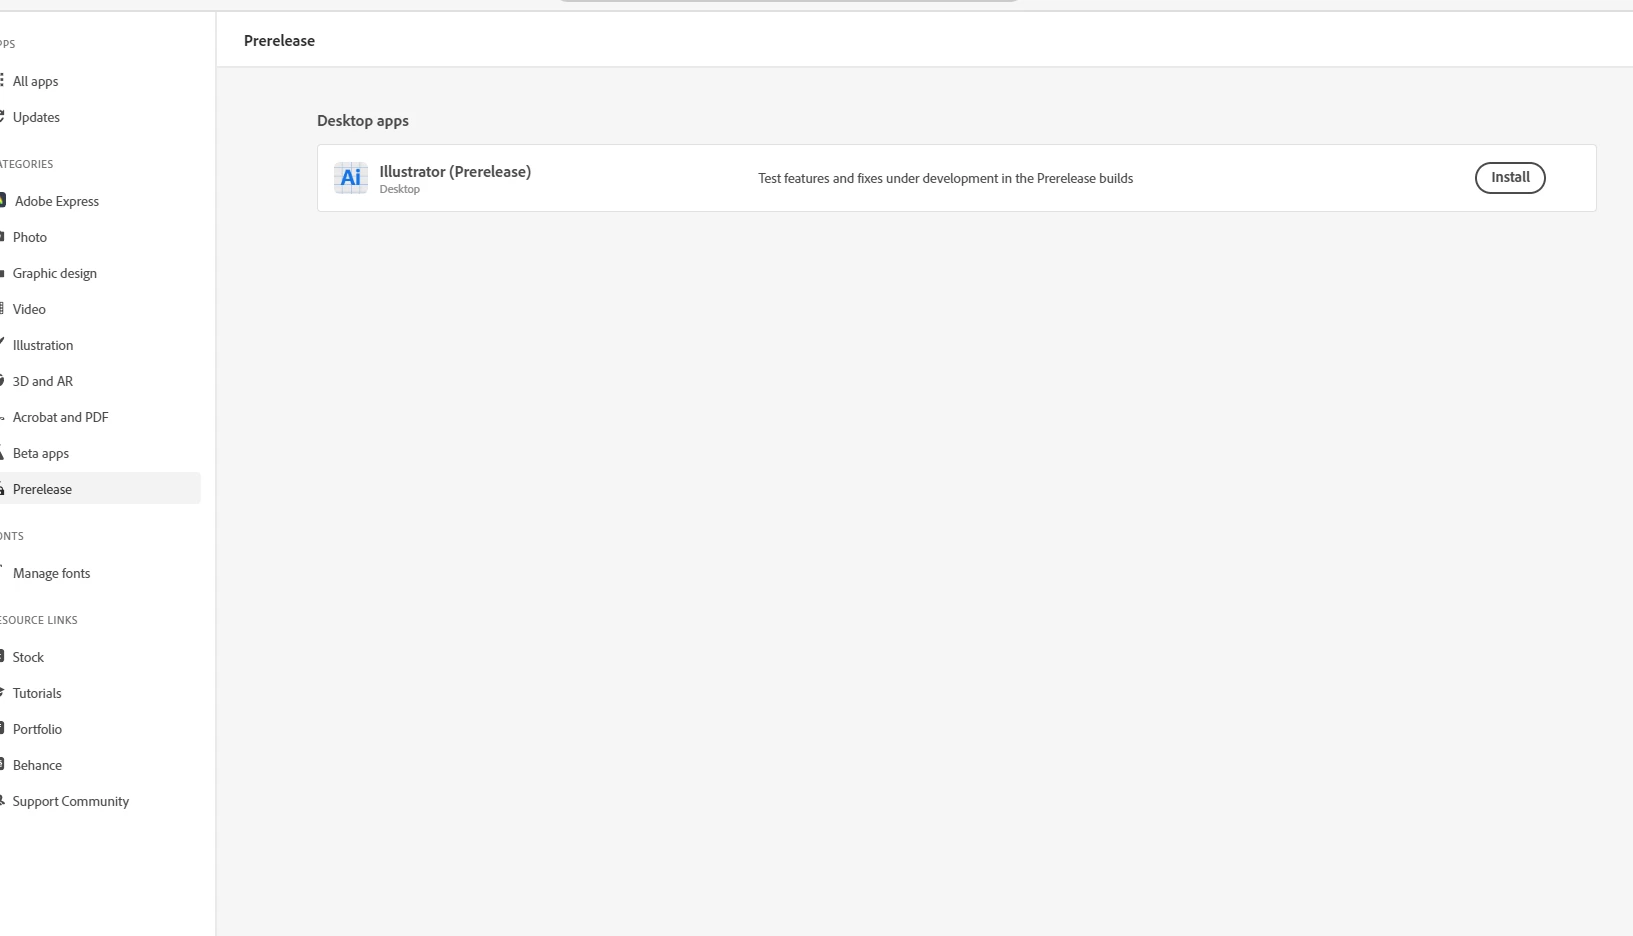Select Prerelease in sidebar

point(100,489)
